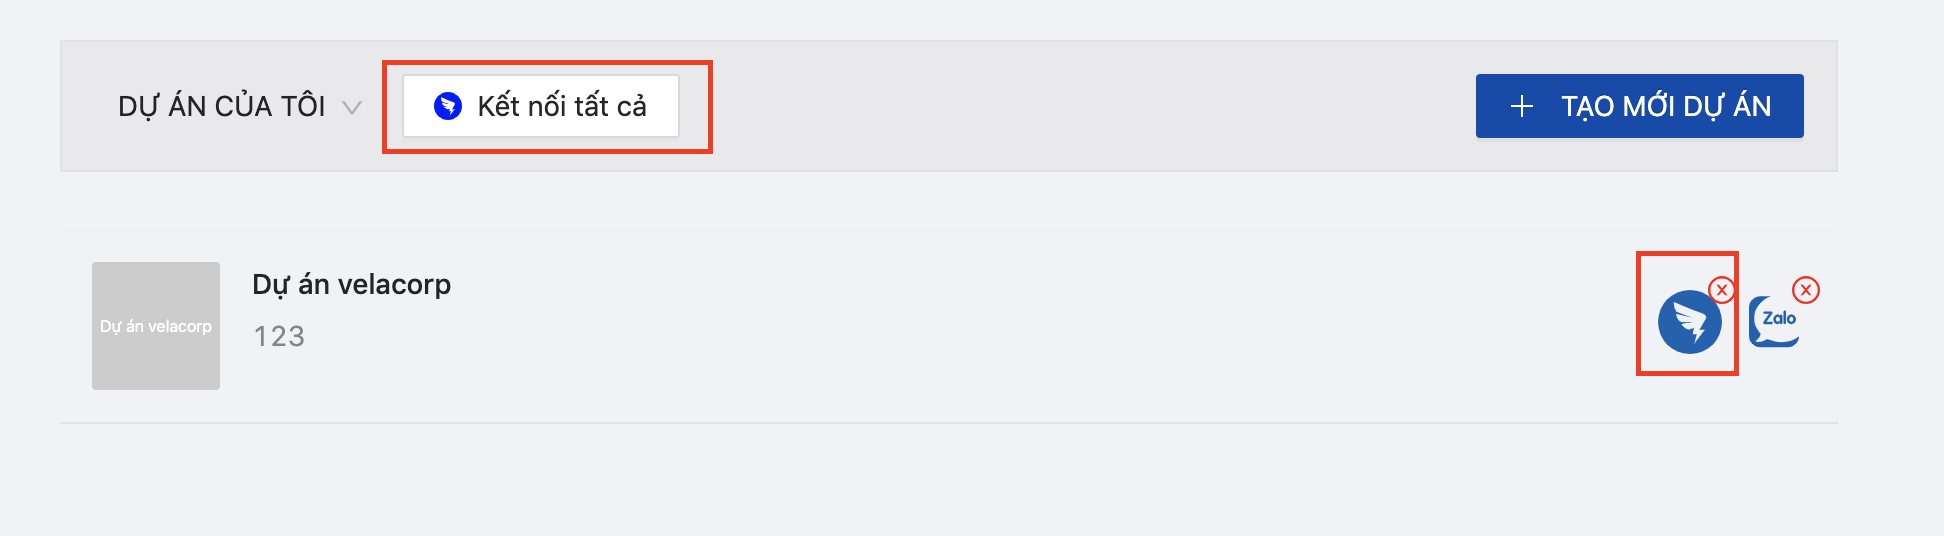Open the Dự án velacorp project title
Viewport: 1944px width, 536px height.
coord(351,284)
